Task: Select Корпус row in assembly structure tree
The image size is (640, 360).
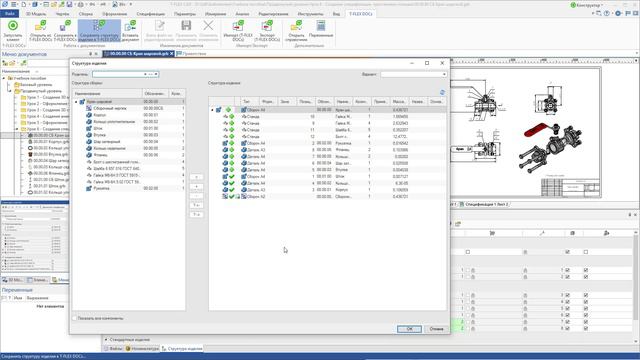Action: (129, 115)
